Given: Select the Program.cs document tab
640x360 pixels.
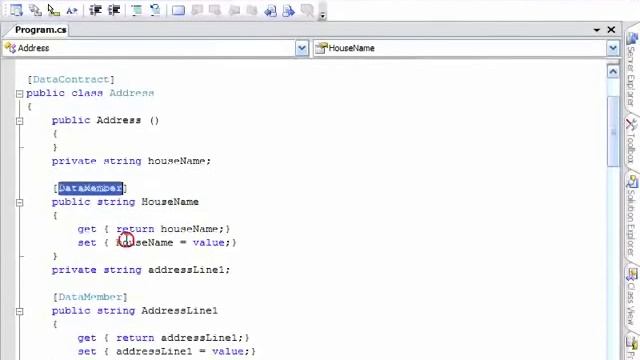Looking at the screenshot, I should point(40,30).
